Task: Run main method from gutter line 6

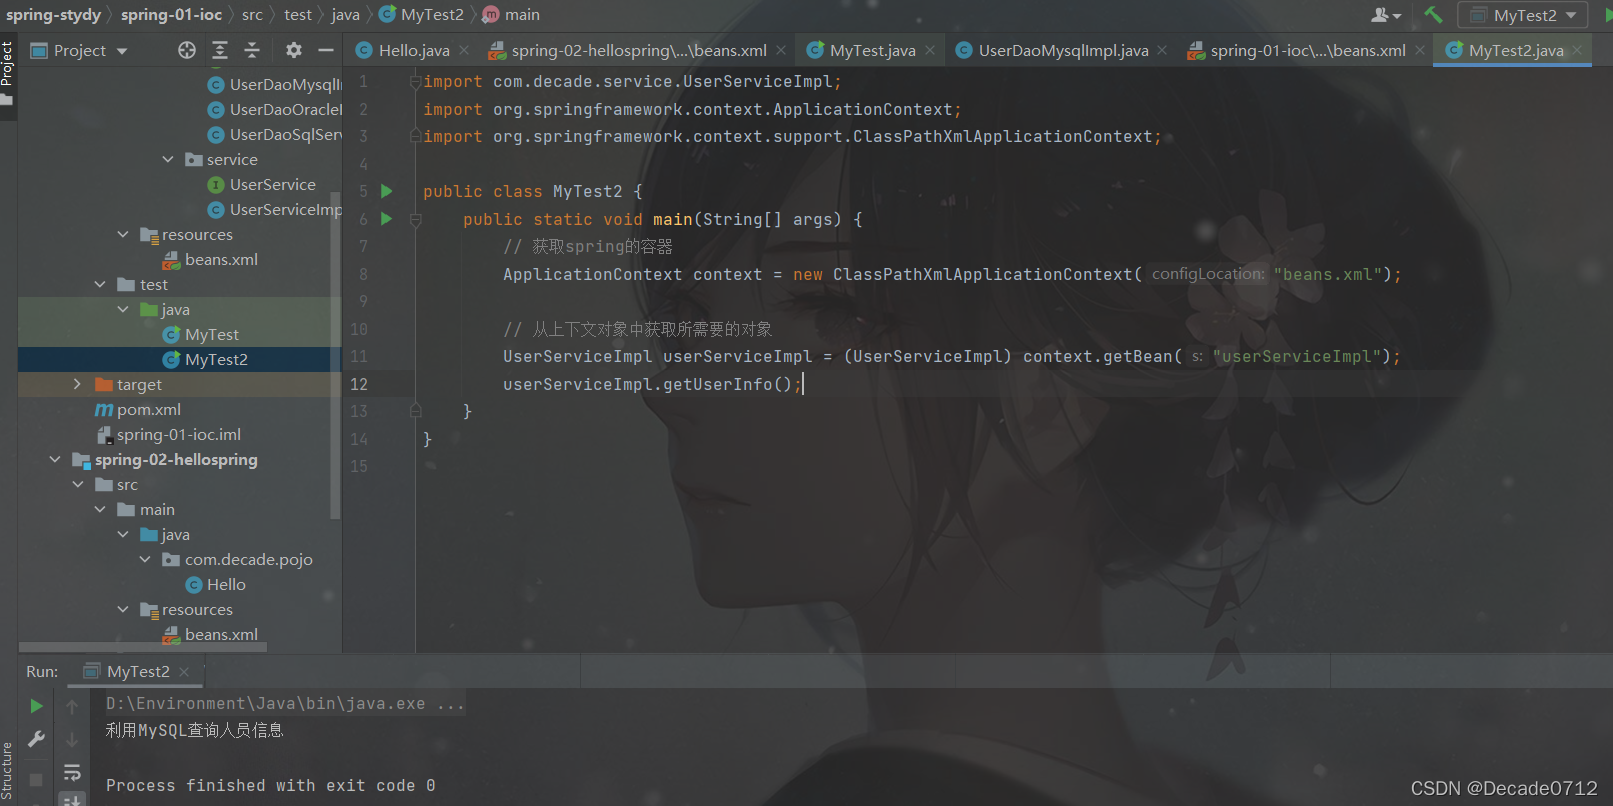Action: tap(387, 219)
